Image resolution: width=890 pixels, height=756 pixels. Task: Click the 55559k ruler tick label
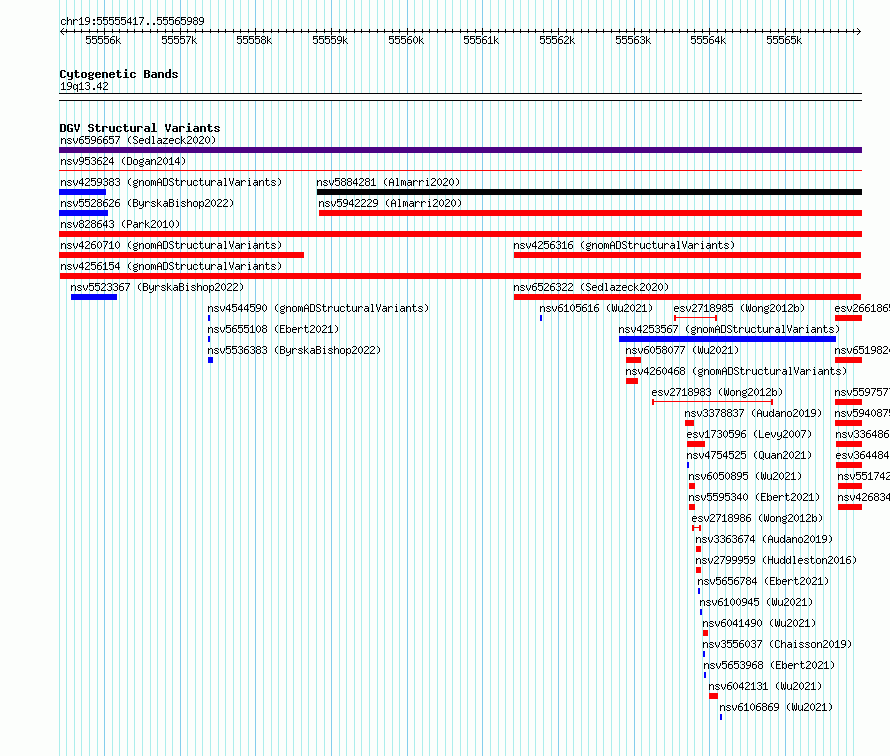pos(330,40)
